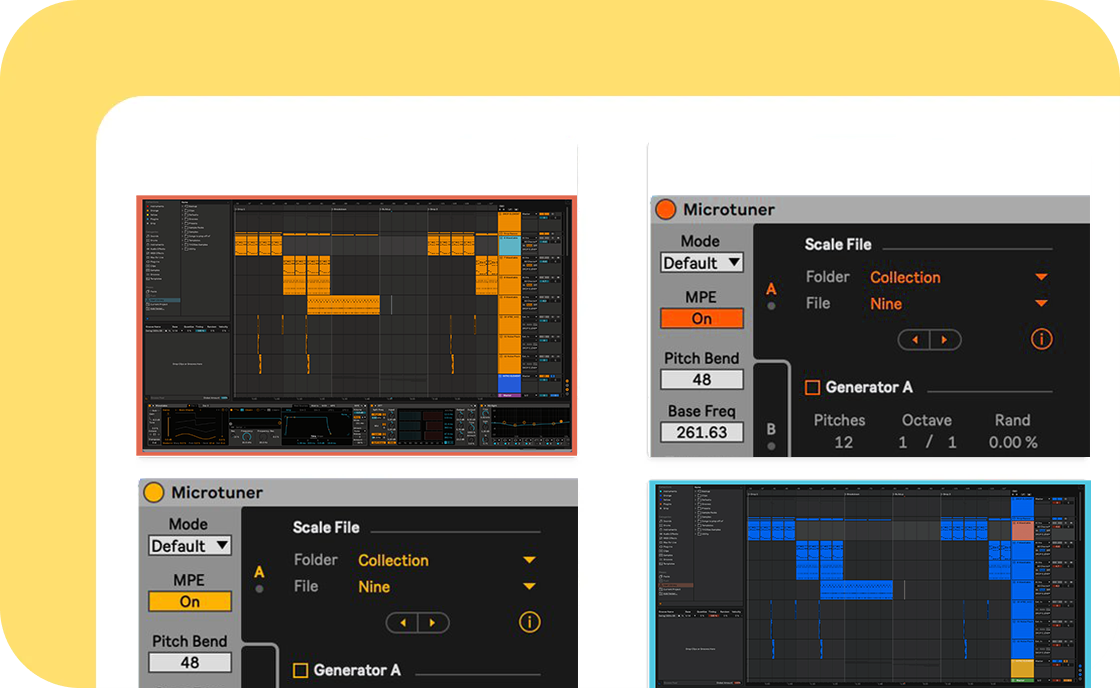Click yellow 'Collection' folder name text

(x=393, y=560)
